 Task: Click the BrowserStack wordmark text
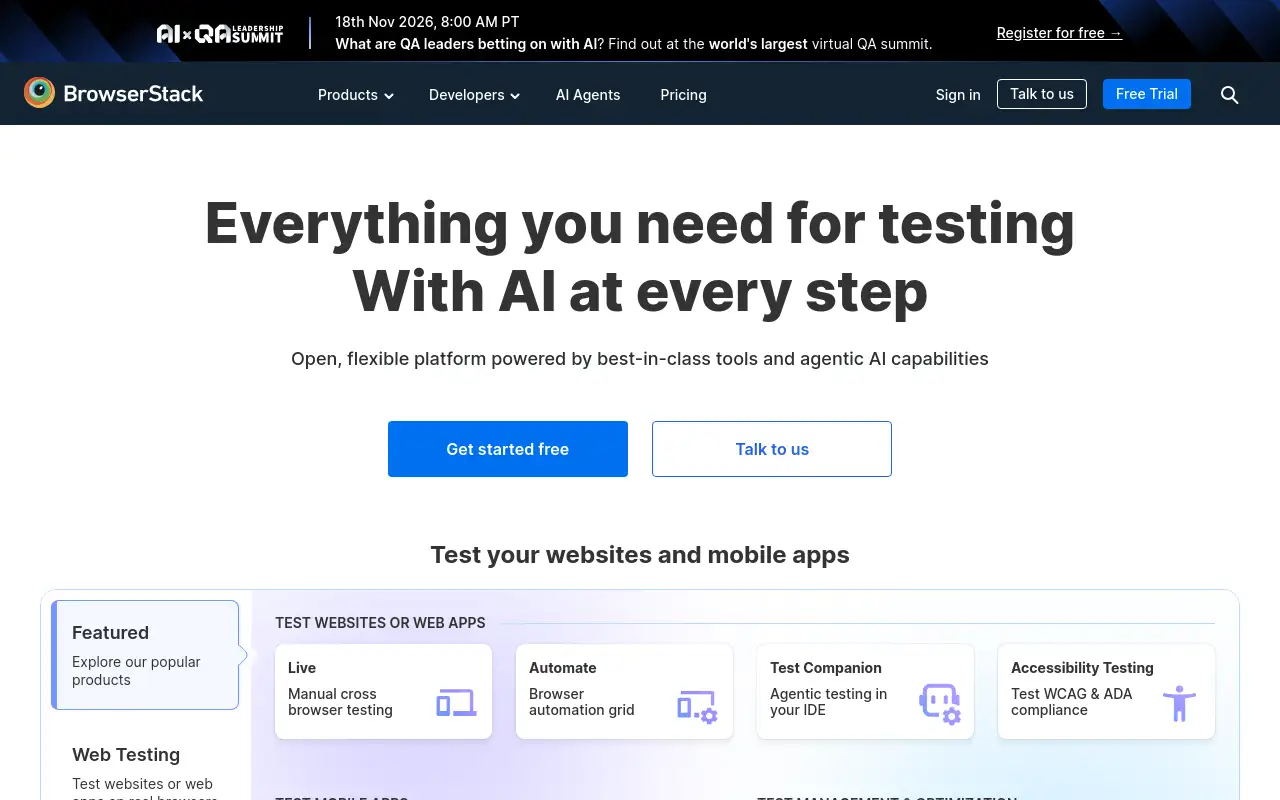[133, 94]
